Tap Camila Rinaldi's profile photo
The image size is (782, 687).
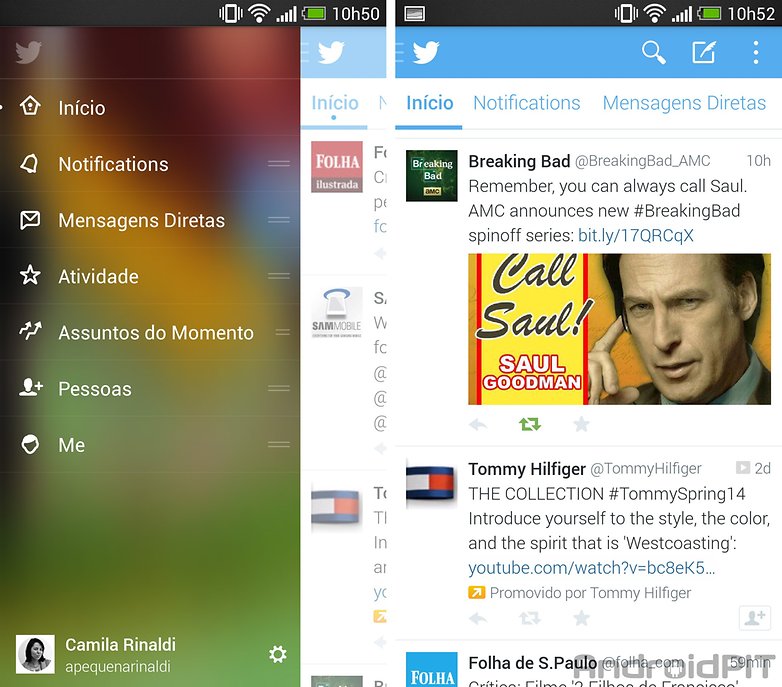coord(35,654)
